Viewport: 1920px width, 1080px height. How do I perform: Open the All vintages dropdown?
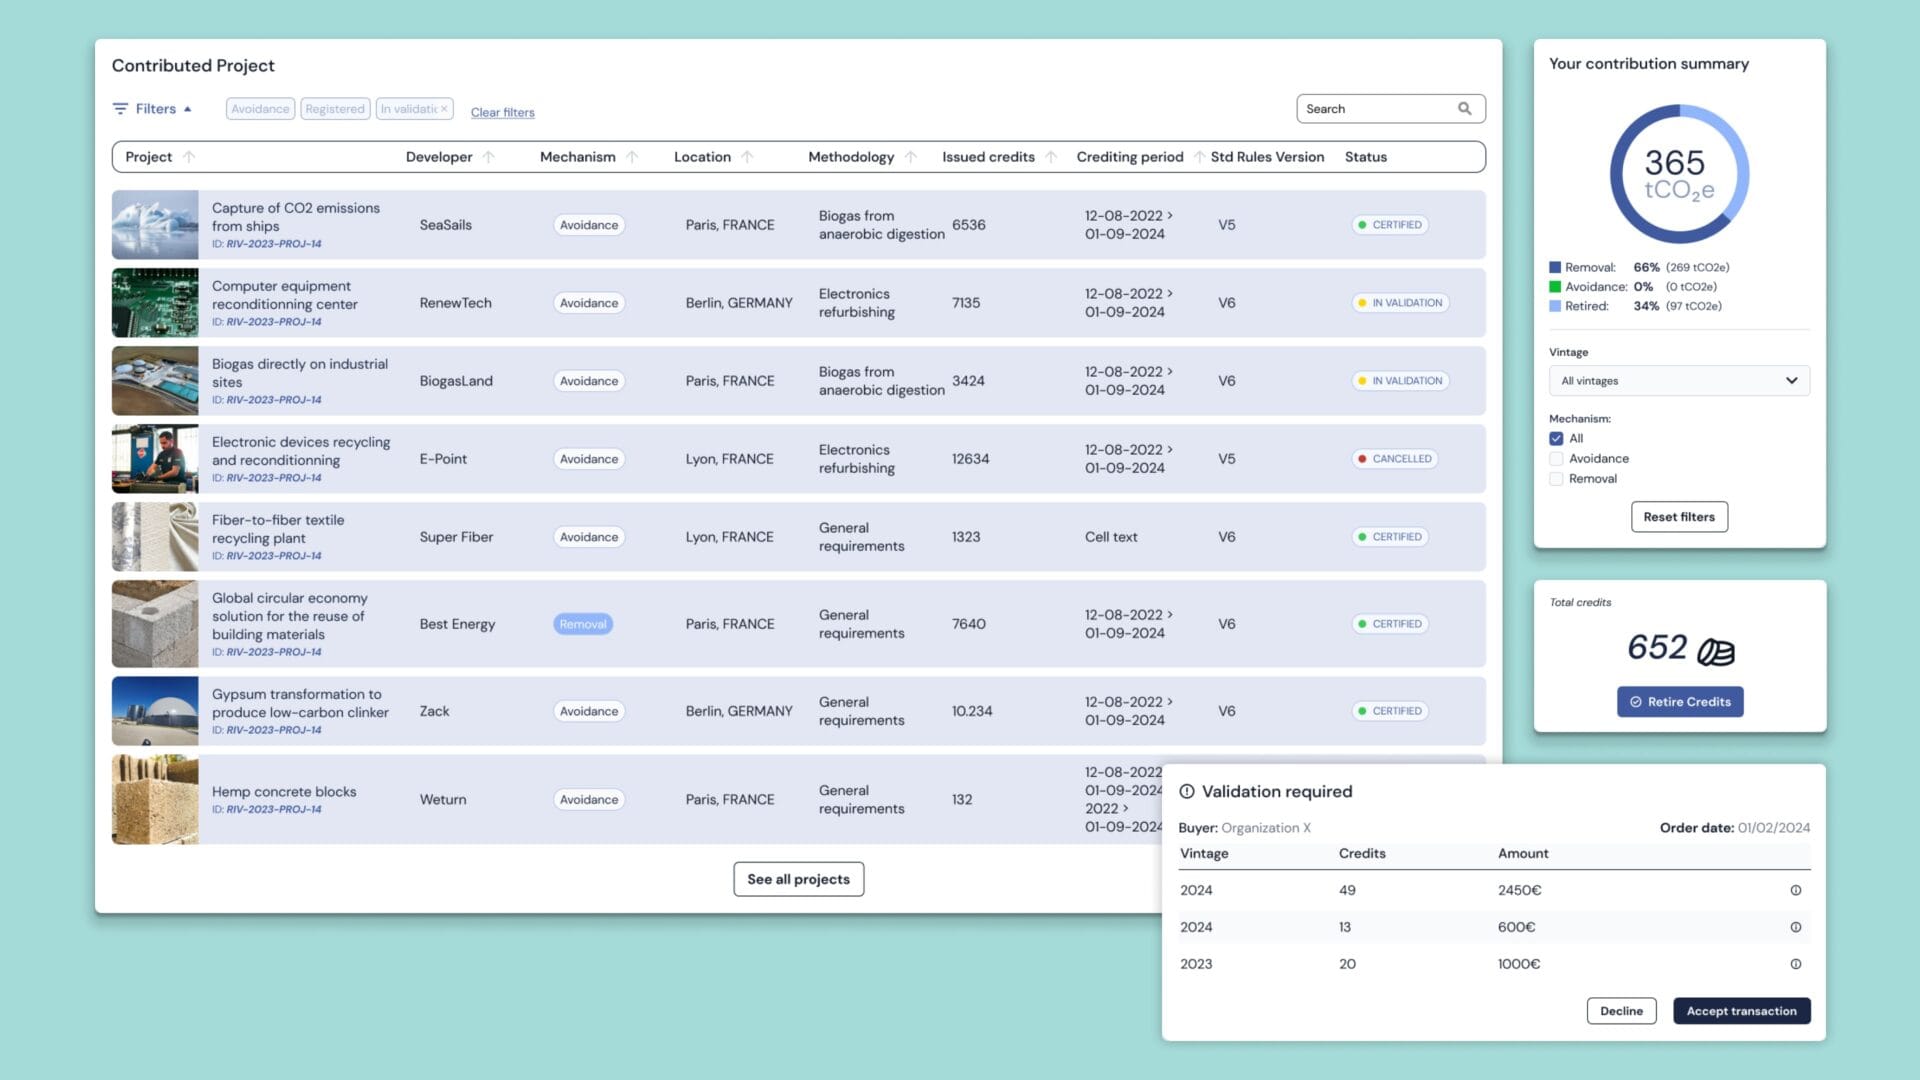pyautogui.click(x=1679, y=381)
